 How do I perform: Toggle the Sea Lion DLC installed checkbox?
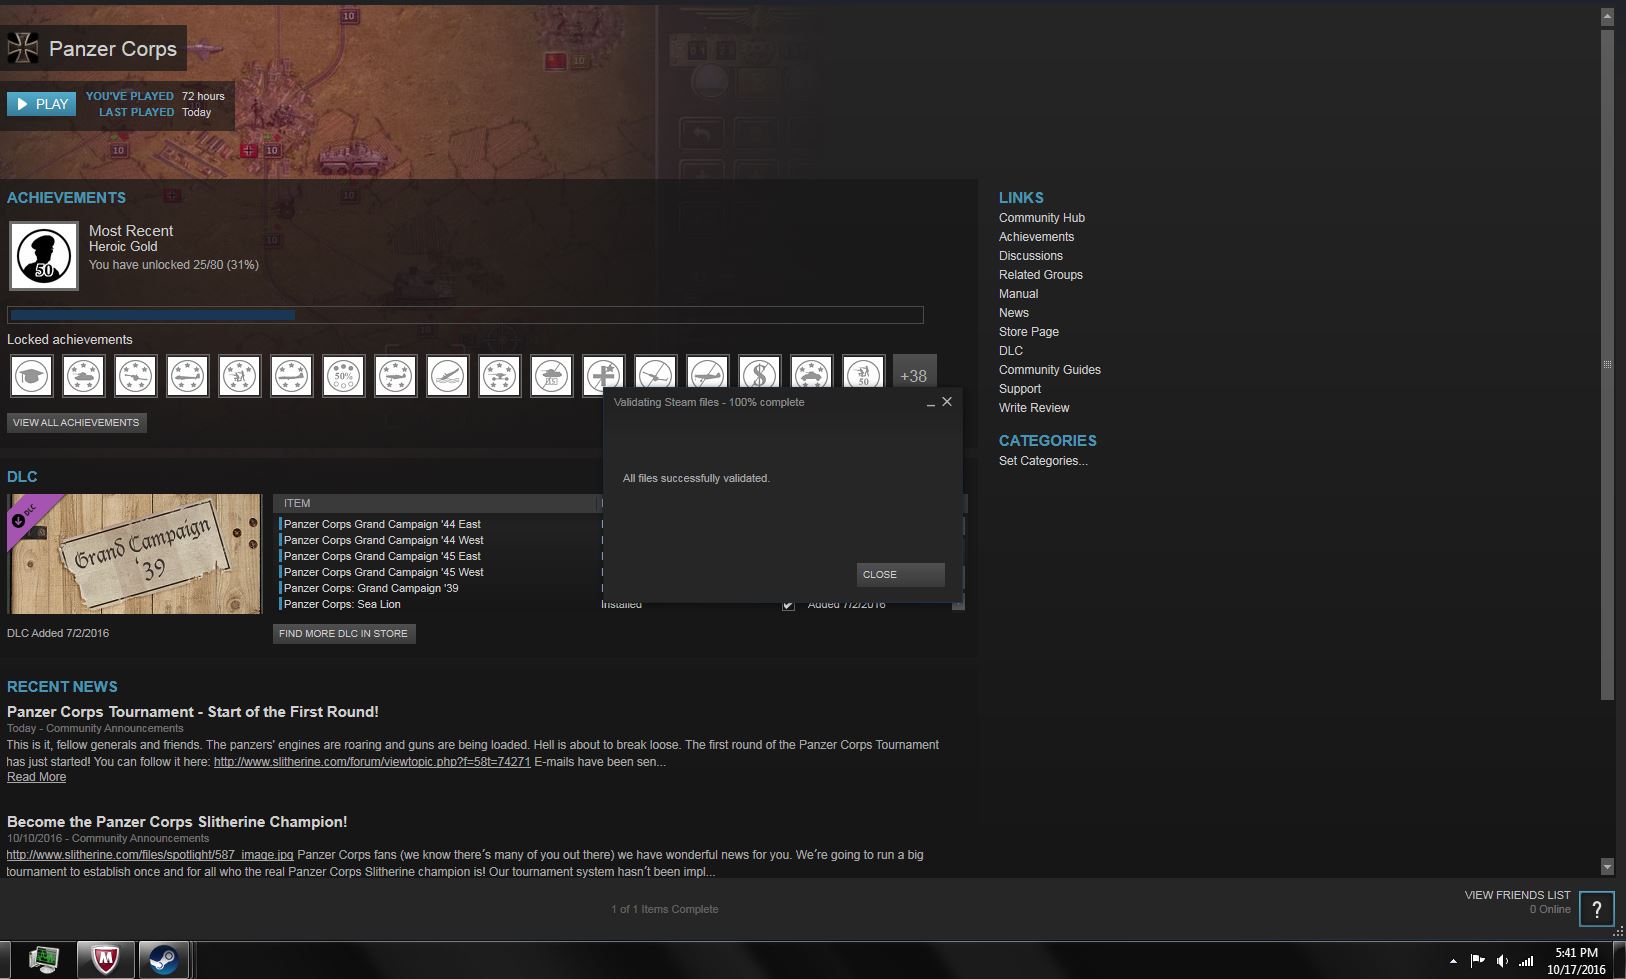click(x=788, y=605)
